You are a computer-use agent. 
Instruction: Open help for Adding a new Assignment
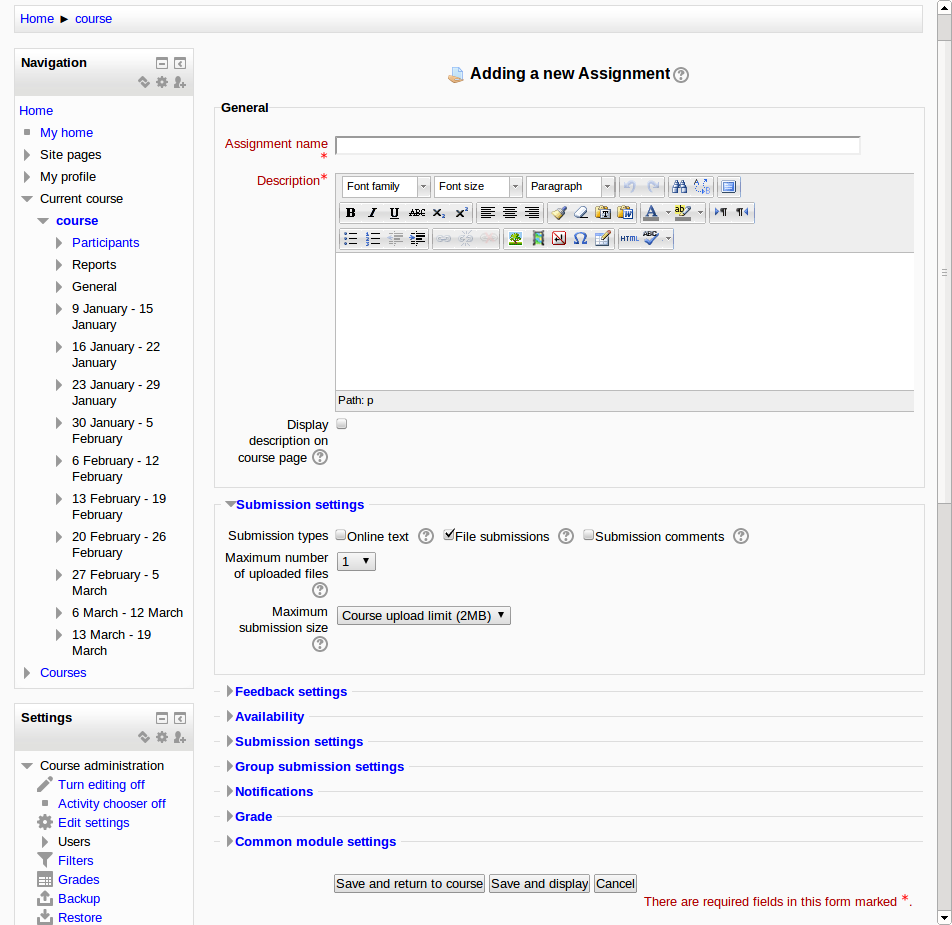coord(681,75)
